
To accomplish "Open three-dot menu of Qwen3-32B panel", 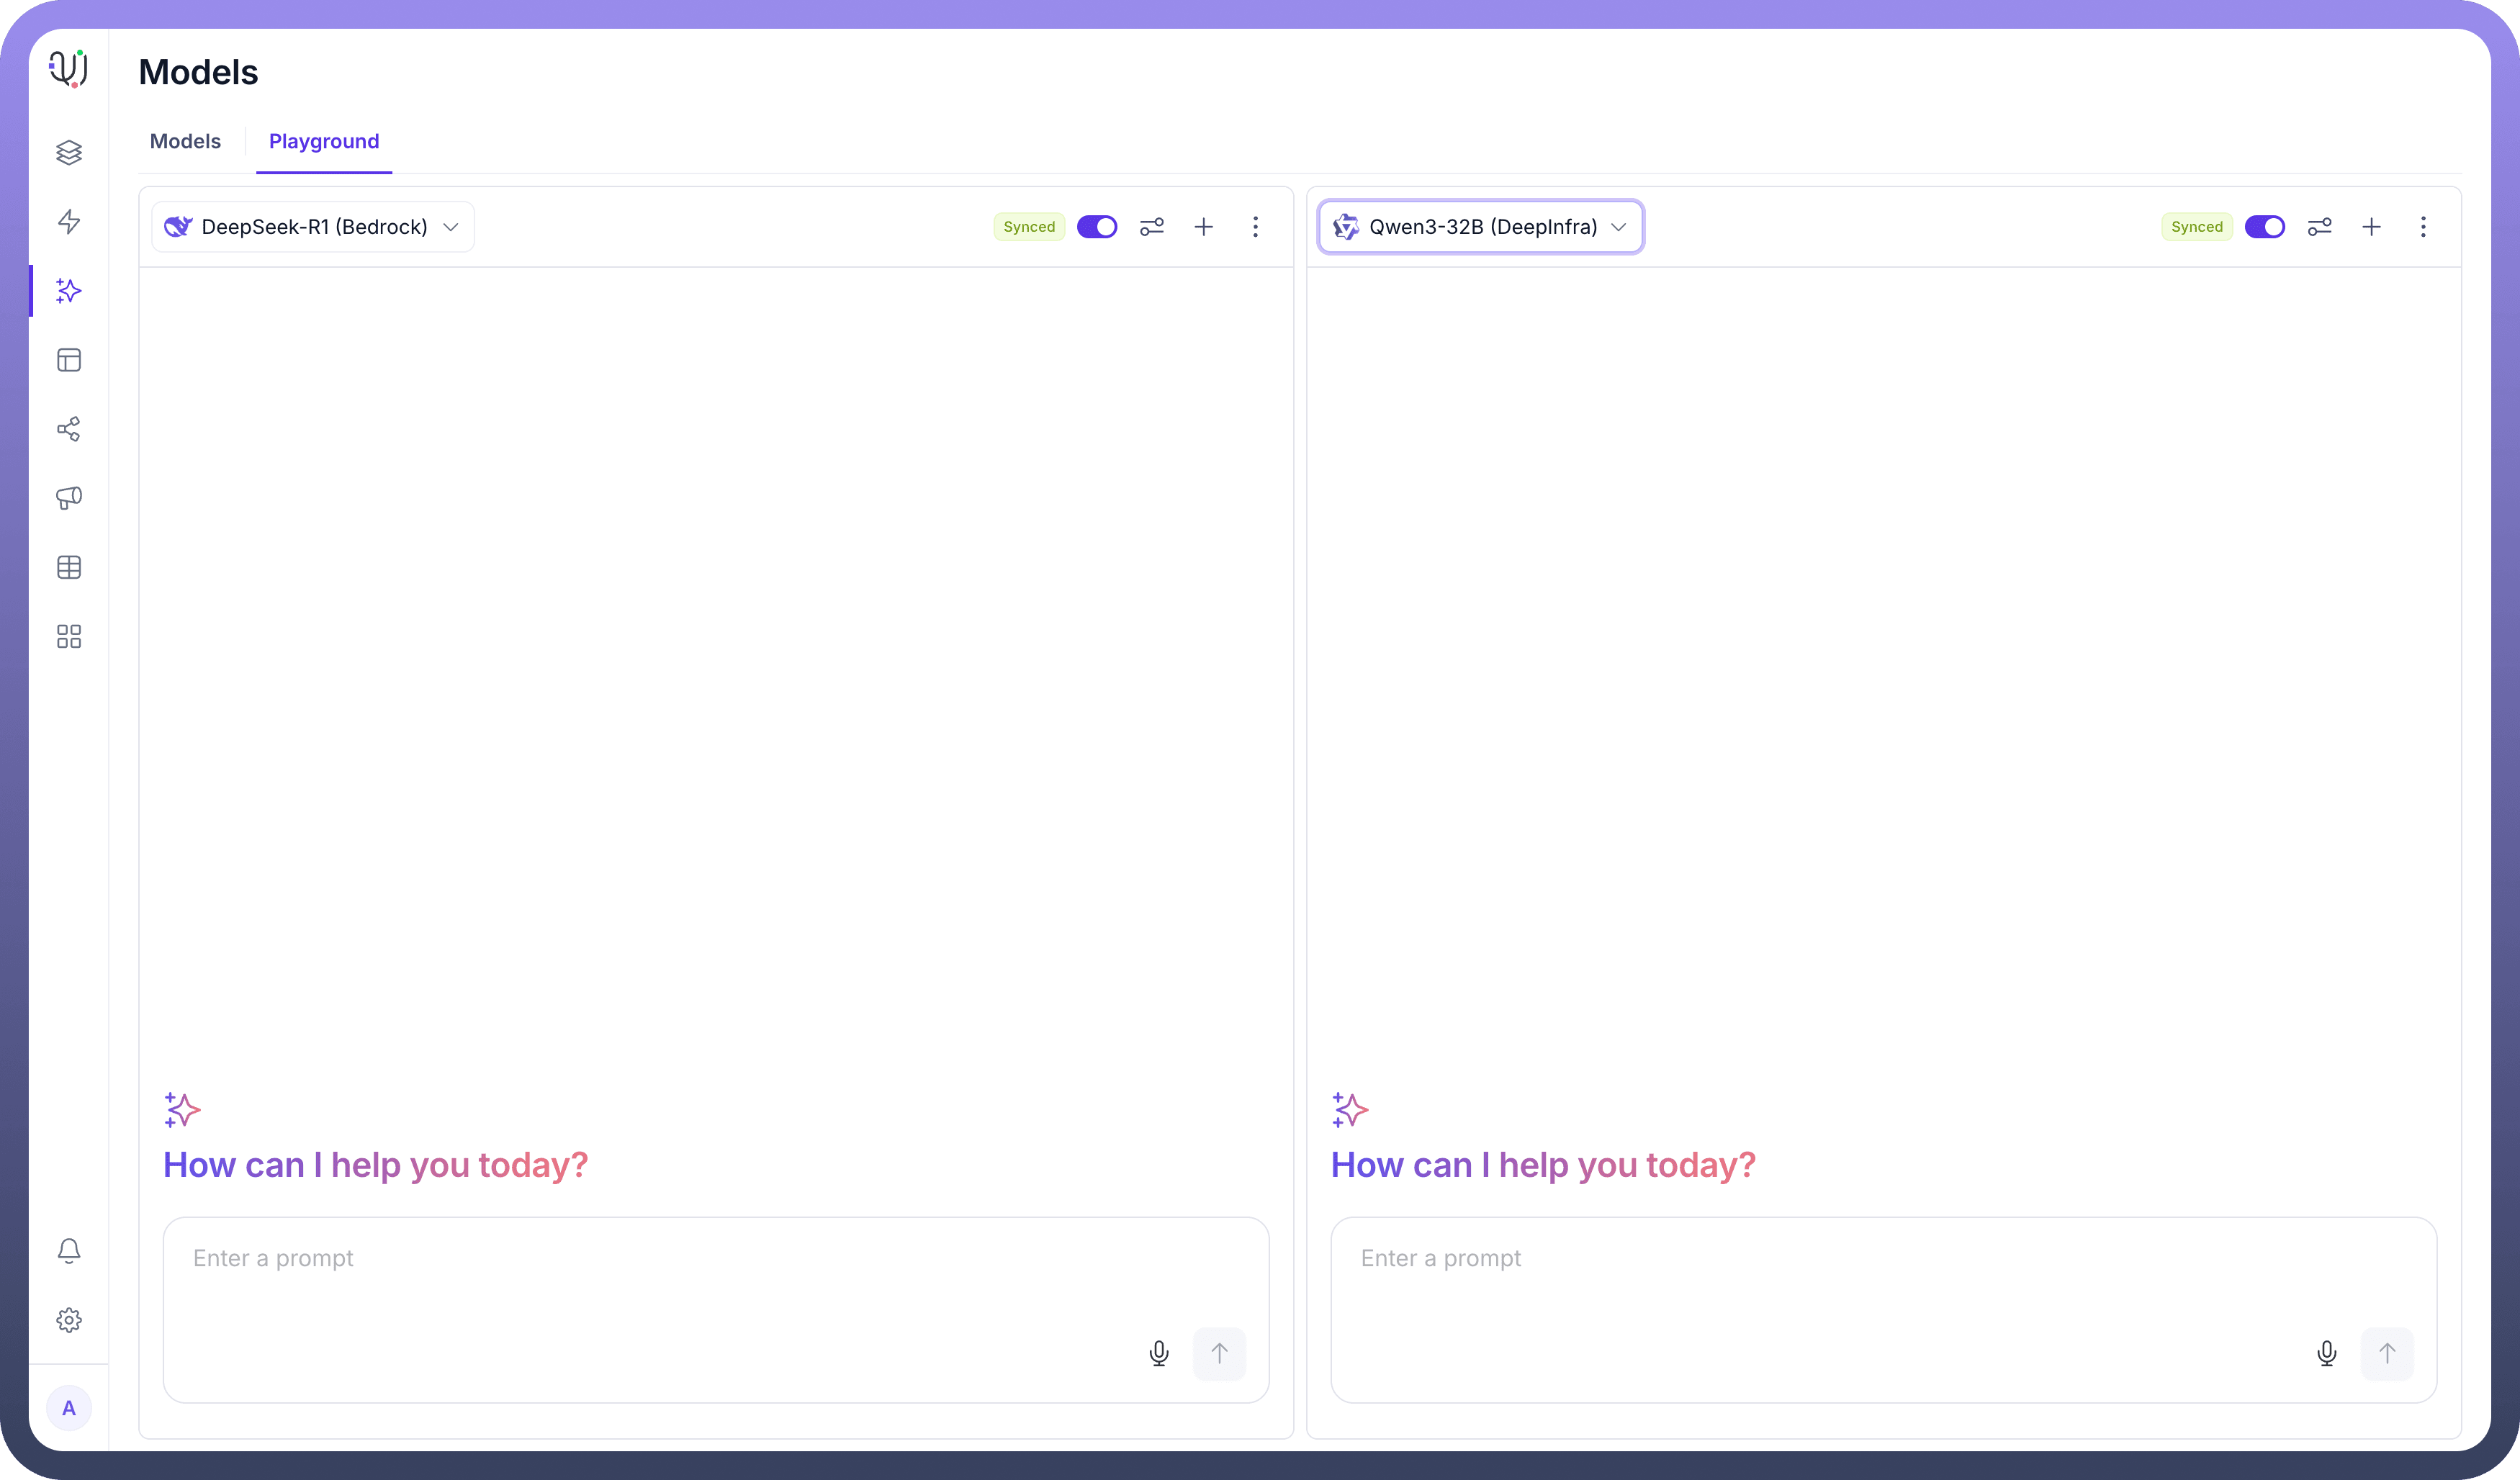I will [2423, 227].
